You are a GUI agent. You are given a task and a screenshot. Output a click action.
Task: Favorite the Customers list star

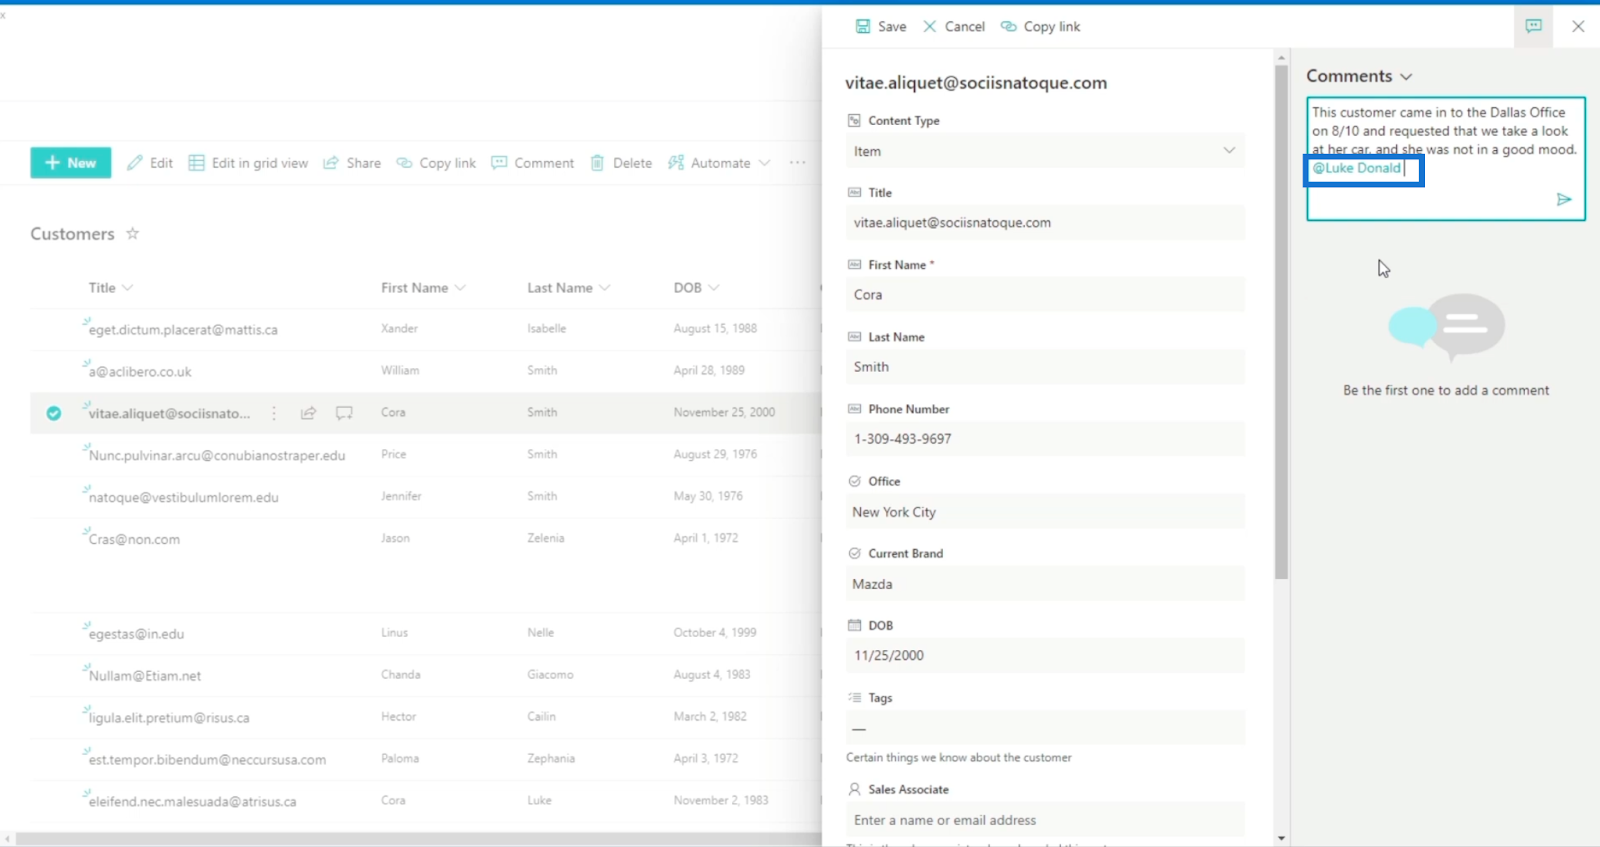click(132, 233)
